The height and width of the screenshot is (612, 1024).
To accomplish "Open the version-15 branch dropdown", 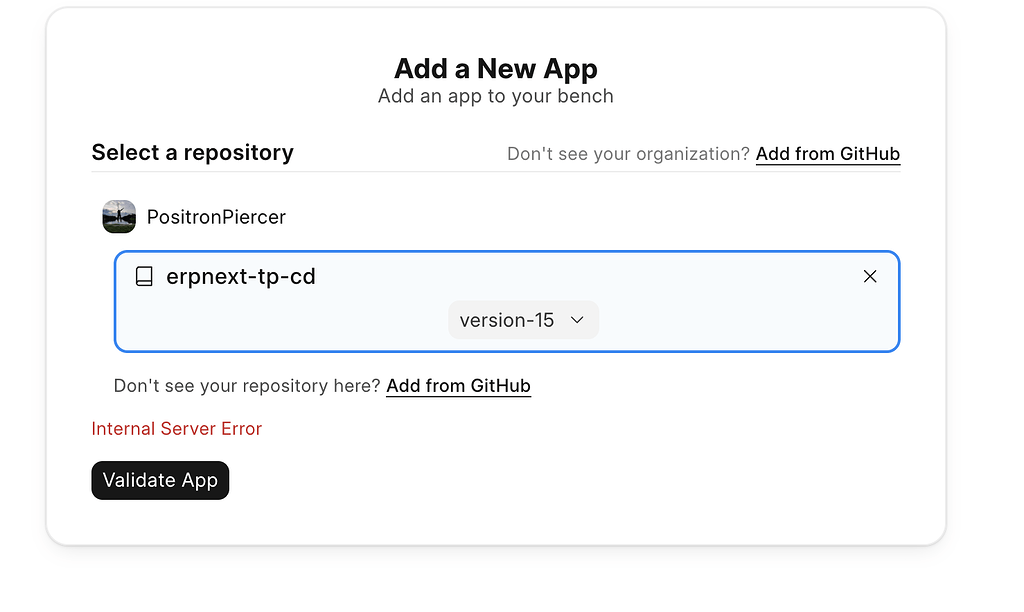I will (x=523, y=320).
